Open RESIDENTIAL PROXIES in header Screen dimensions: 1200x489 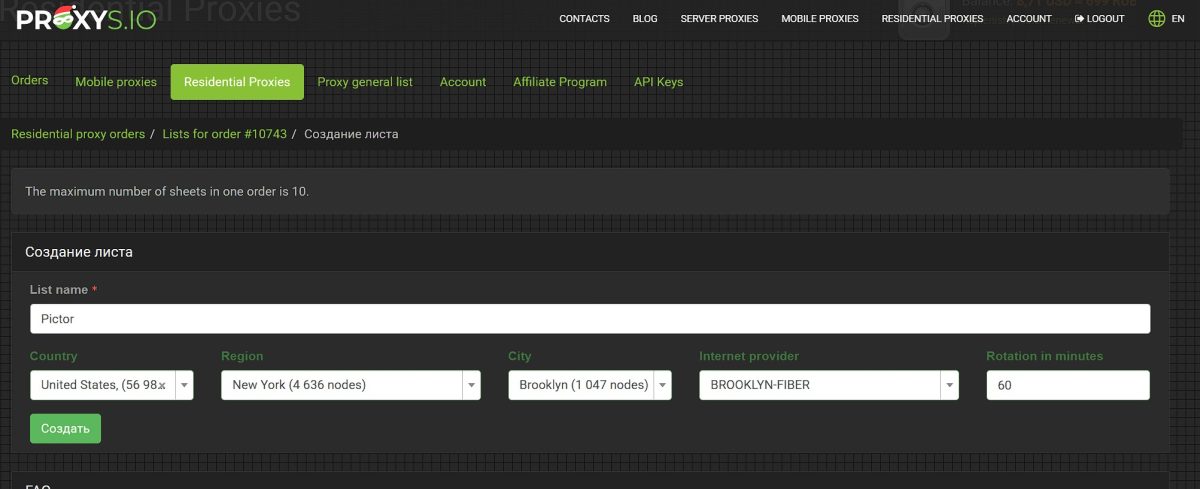932,19
